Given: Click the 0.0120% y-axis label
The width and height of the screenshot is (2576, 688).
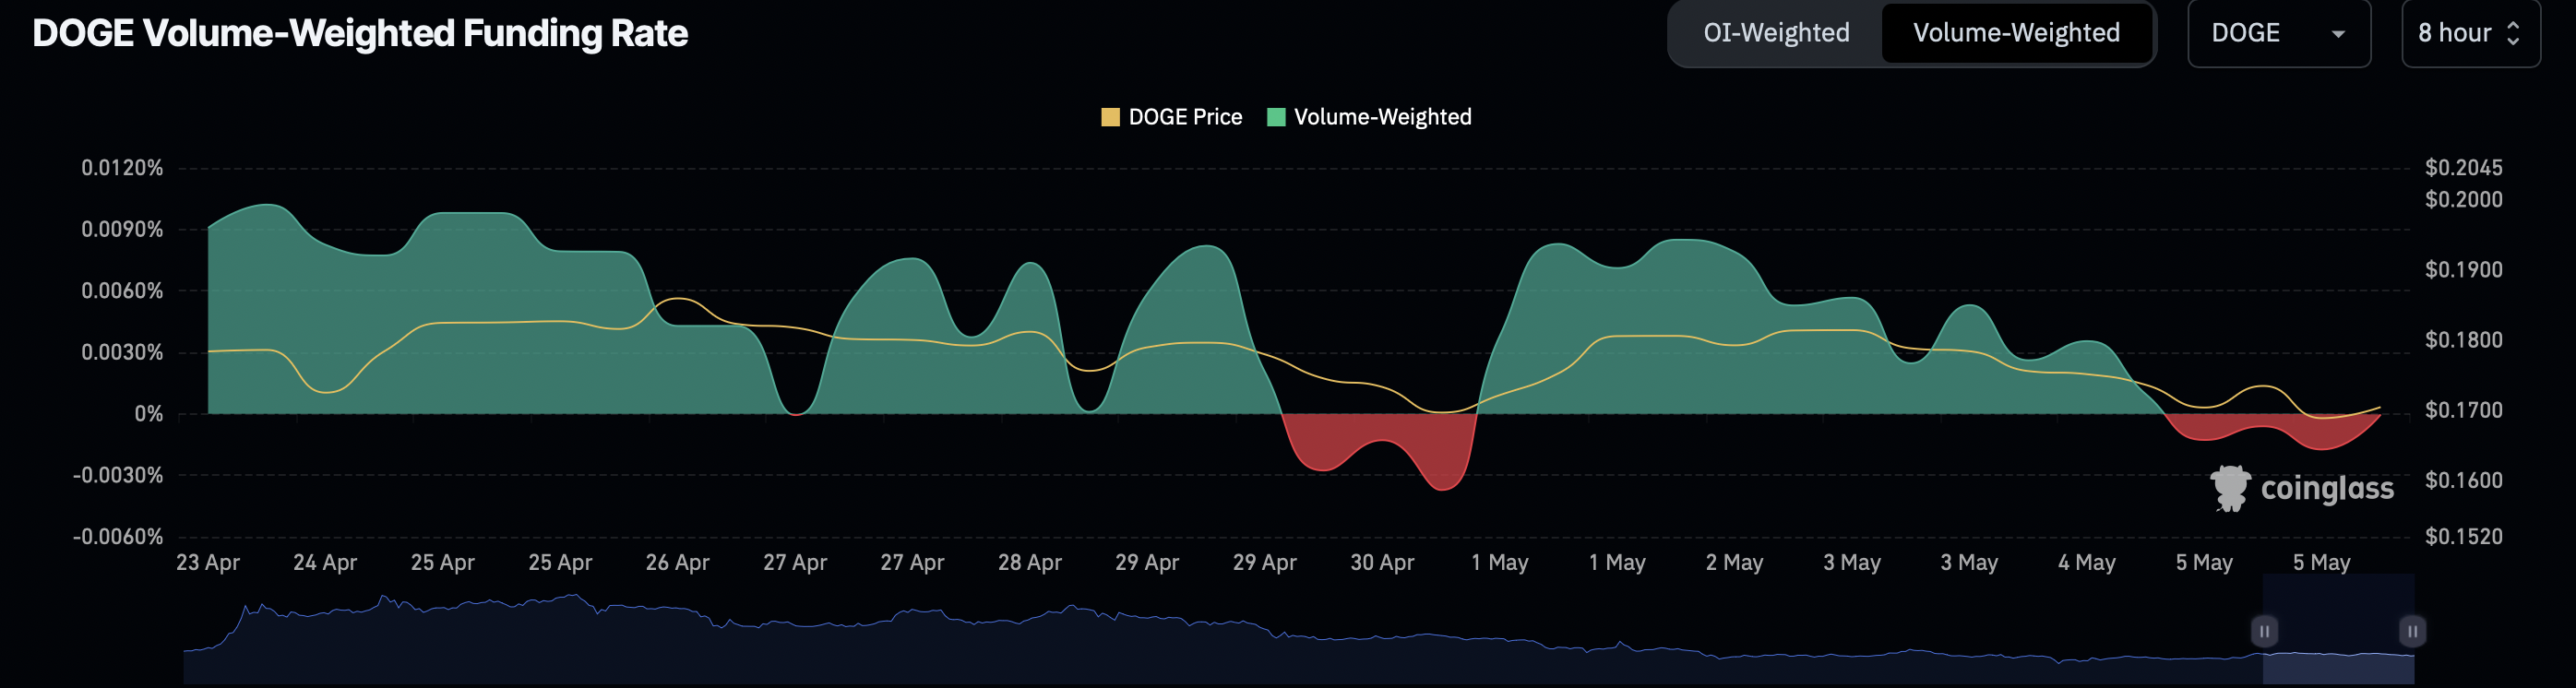Looking at the screenshot, I should click(122, 167).
